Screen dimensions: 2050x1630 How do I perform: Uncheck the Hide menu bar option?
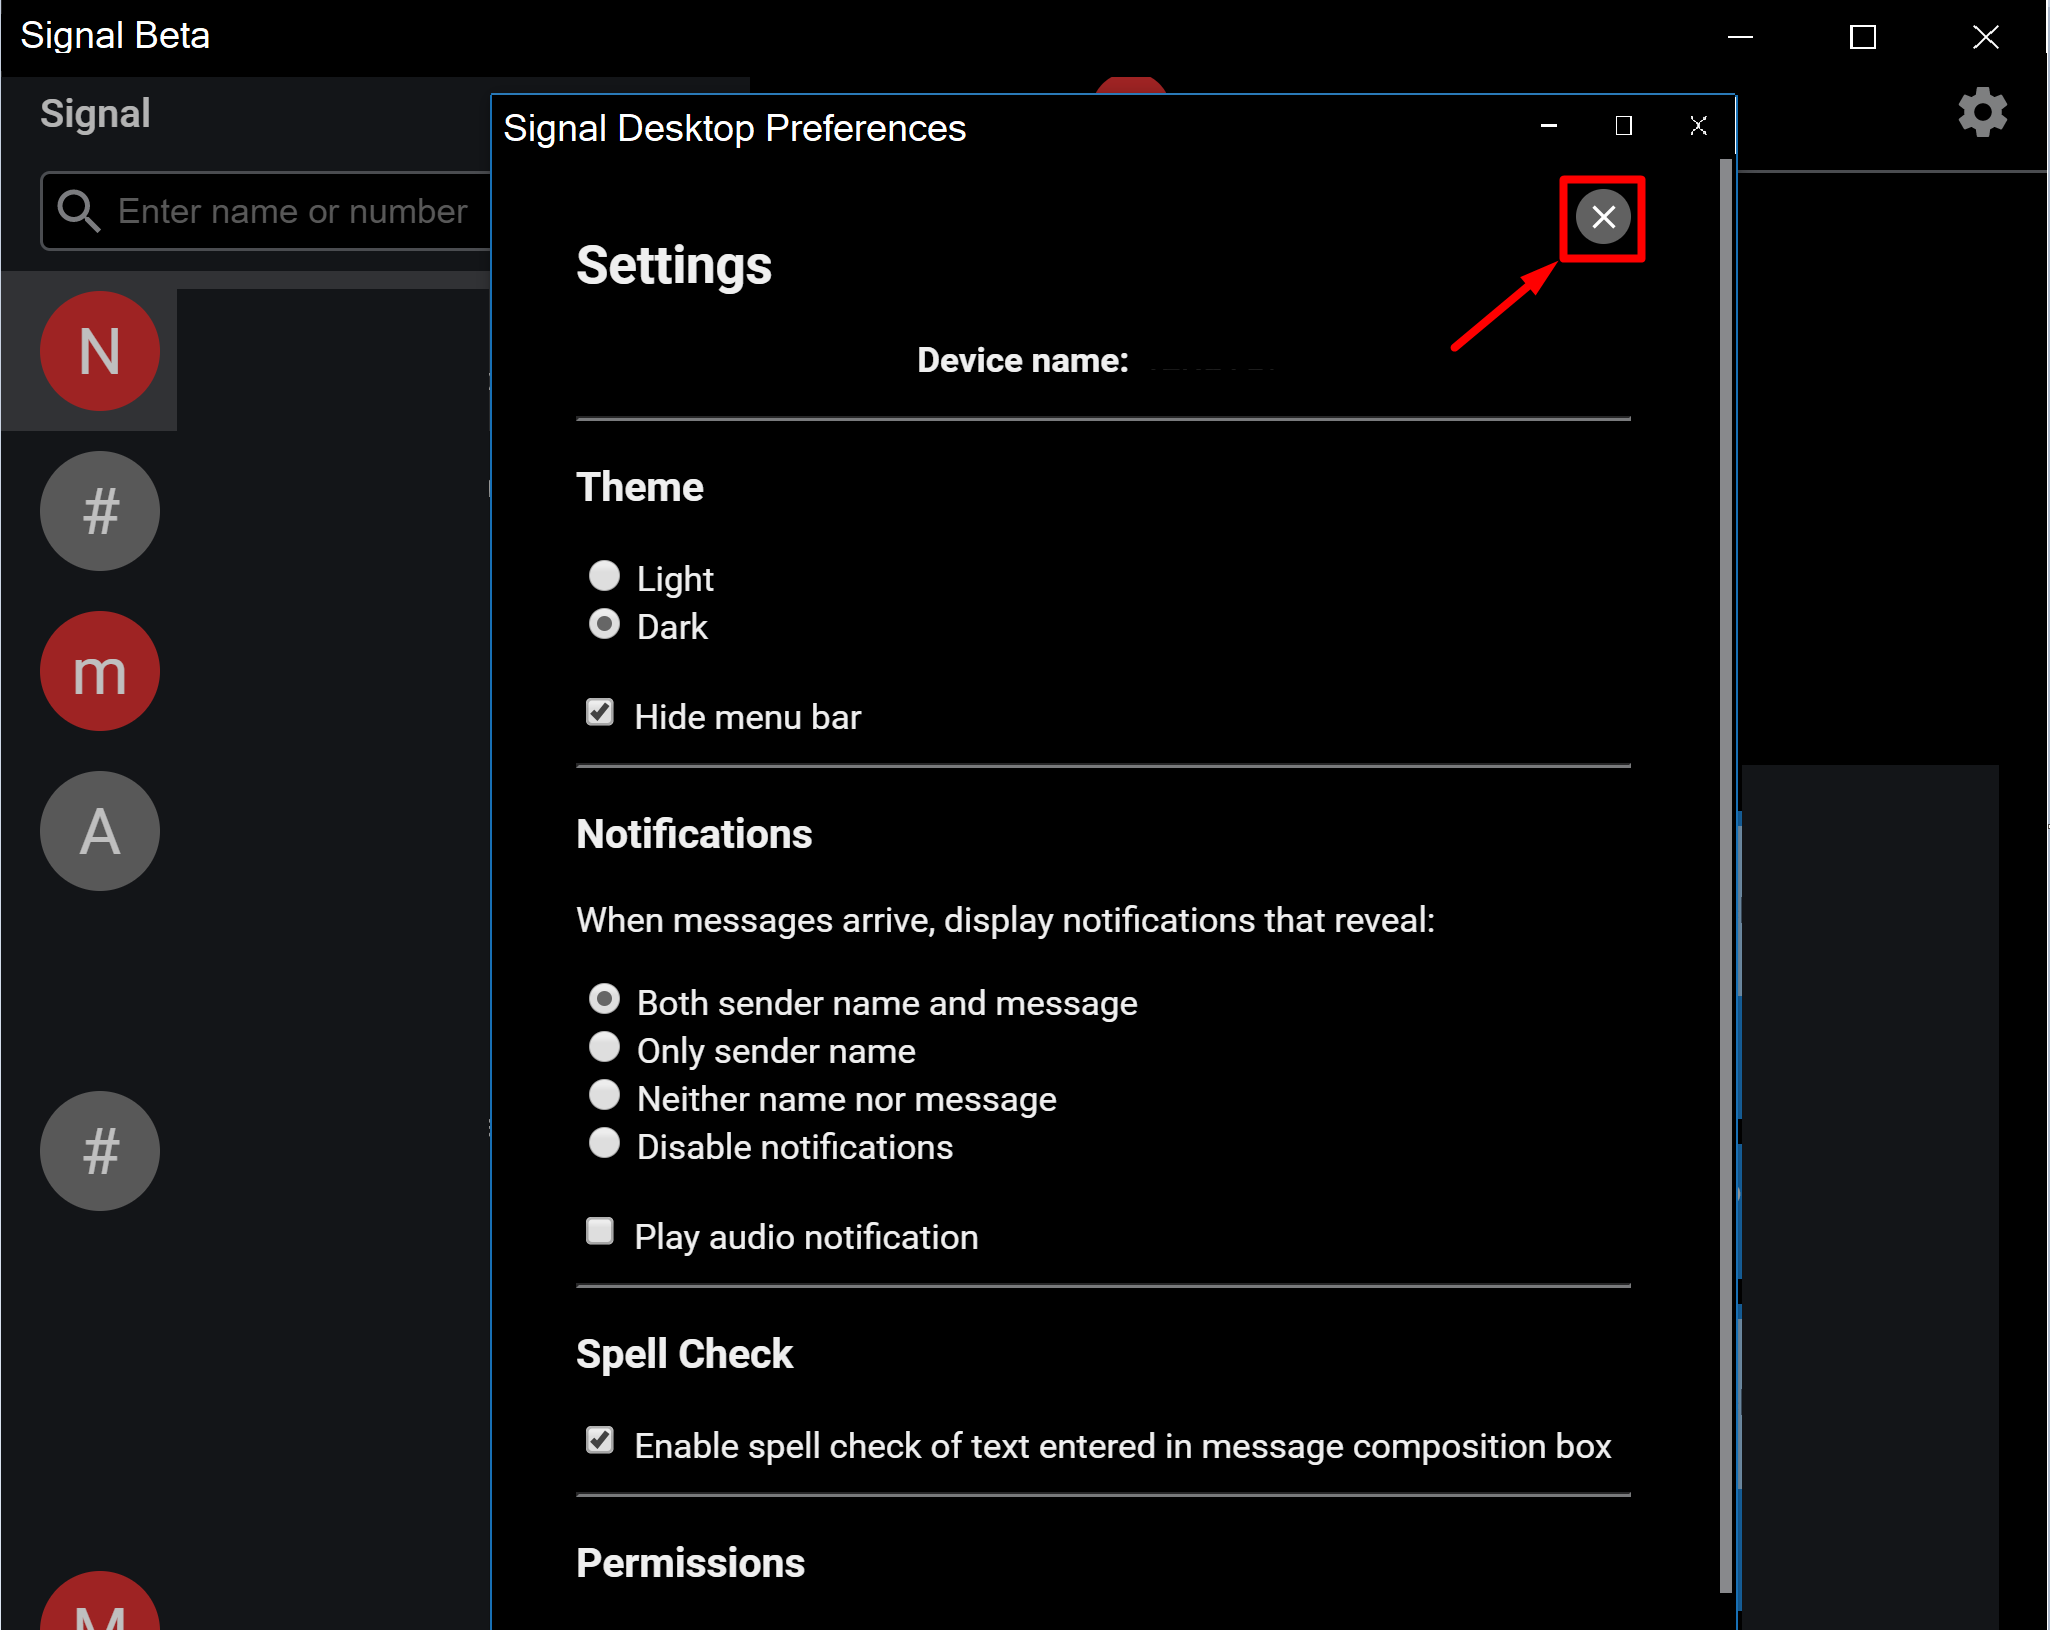pyautogui.click(x=601, y=712)
